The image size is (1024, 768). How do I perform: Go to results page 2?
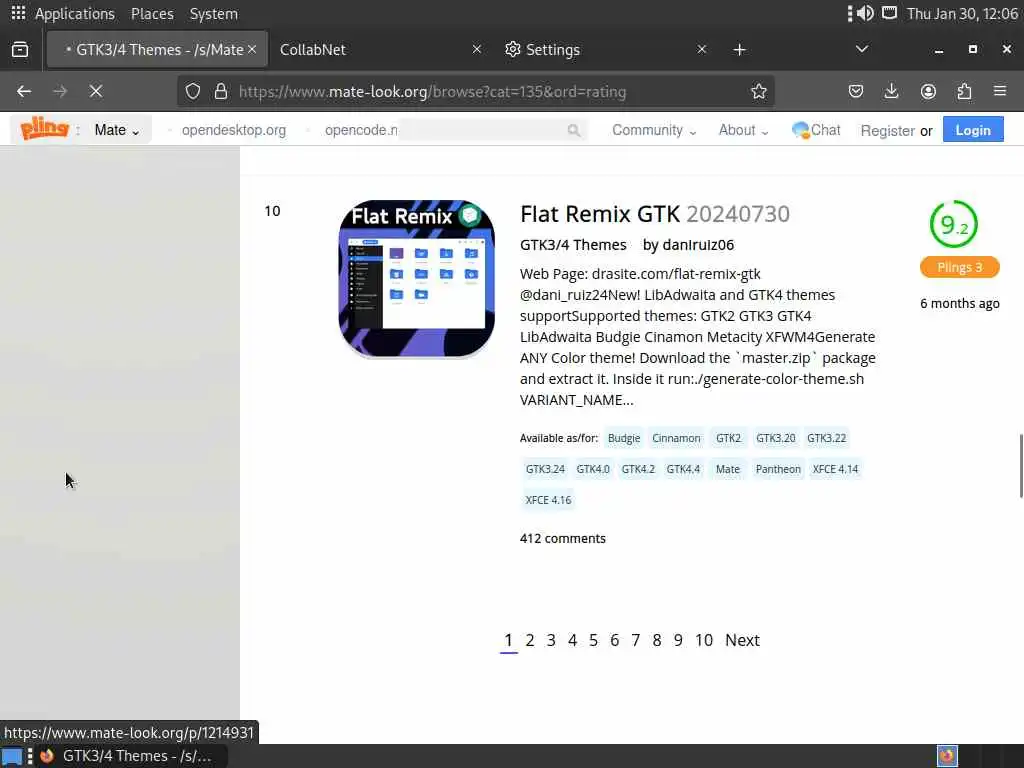[530, 640]
